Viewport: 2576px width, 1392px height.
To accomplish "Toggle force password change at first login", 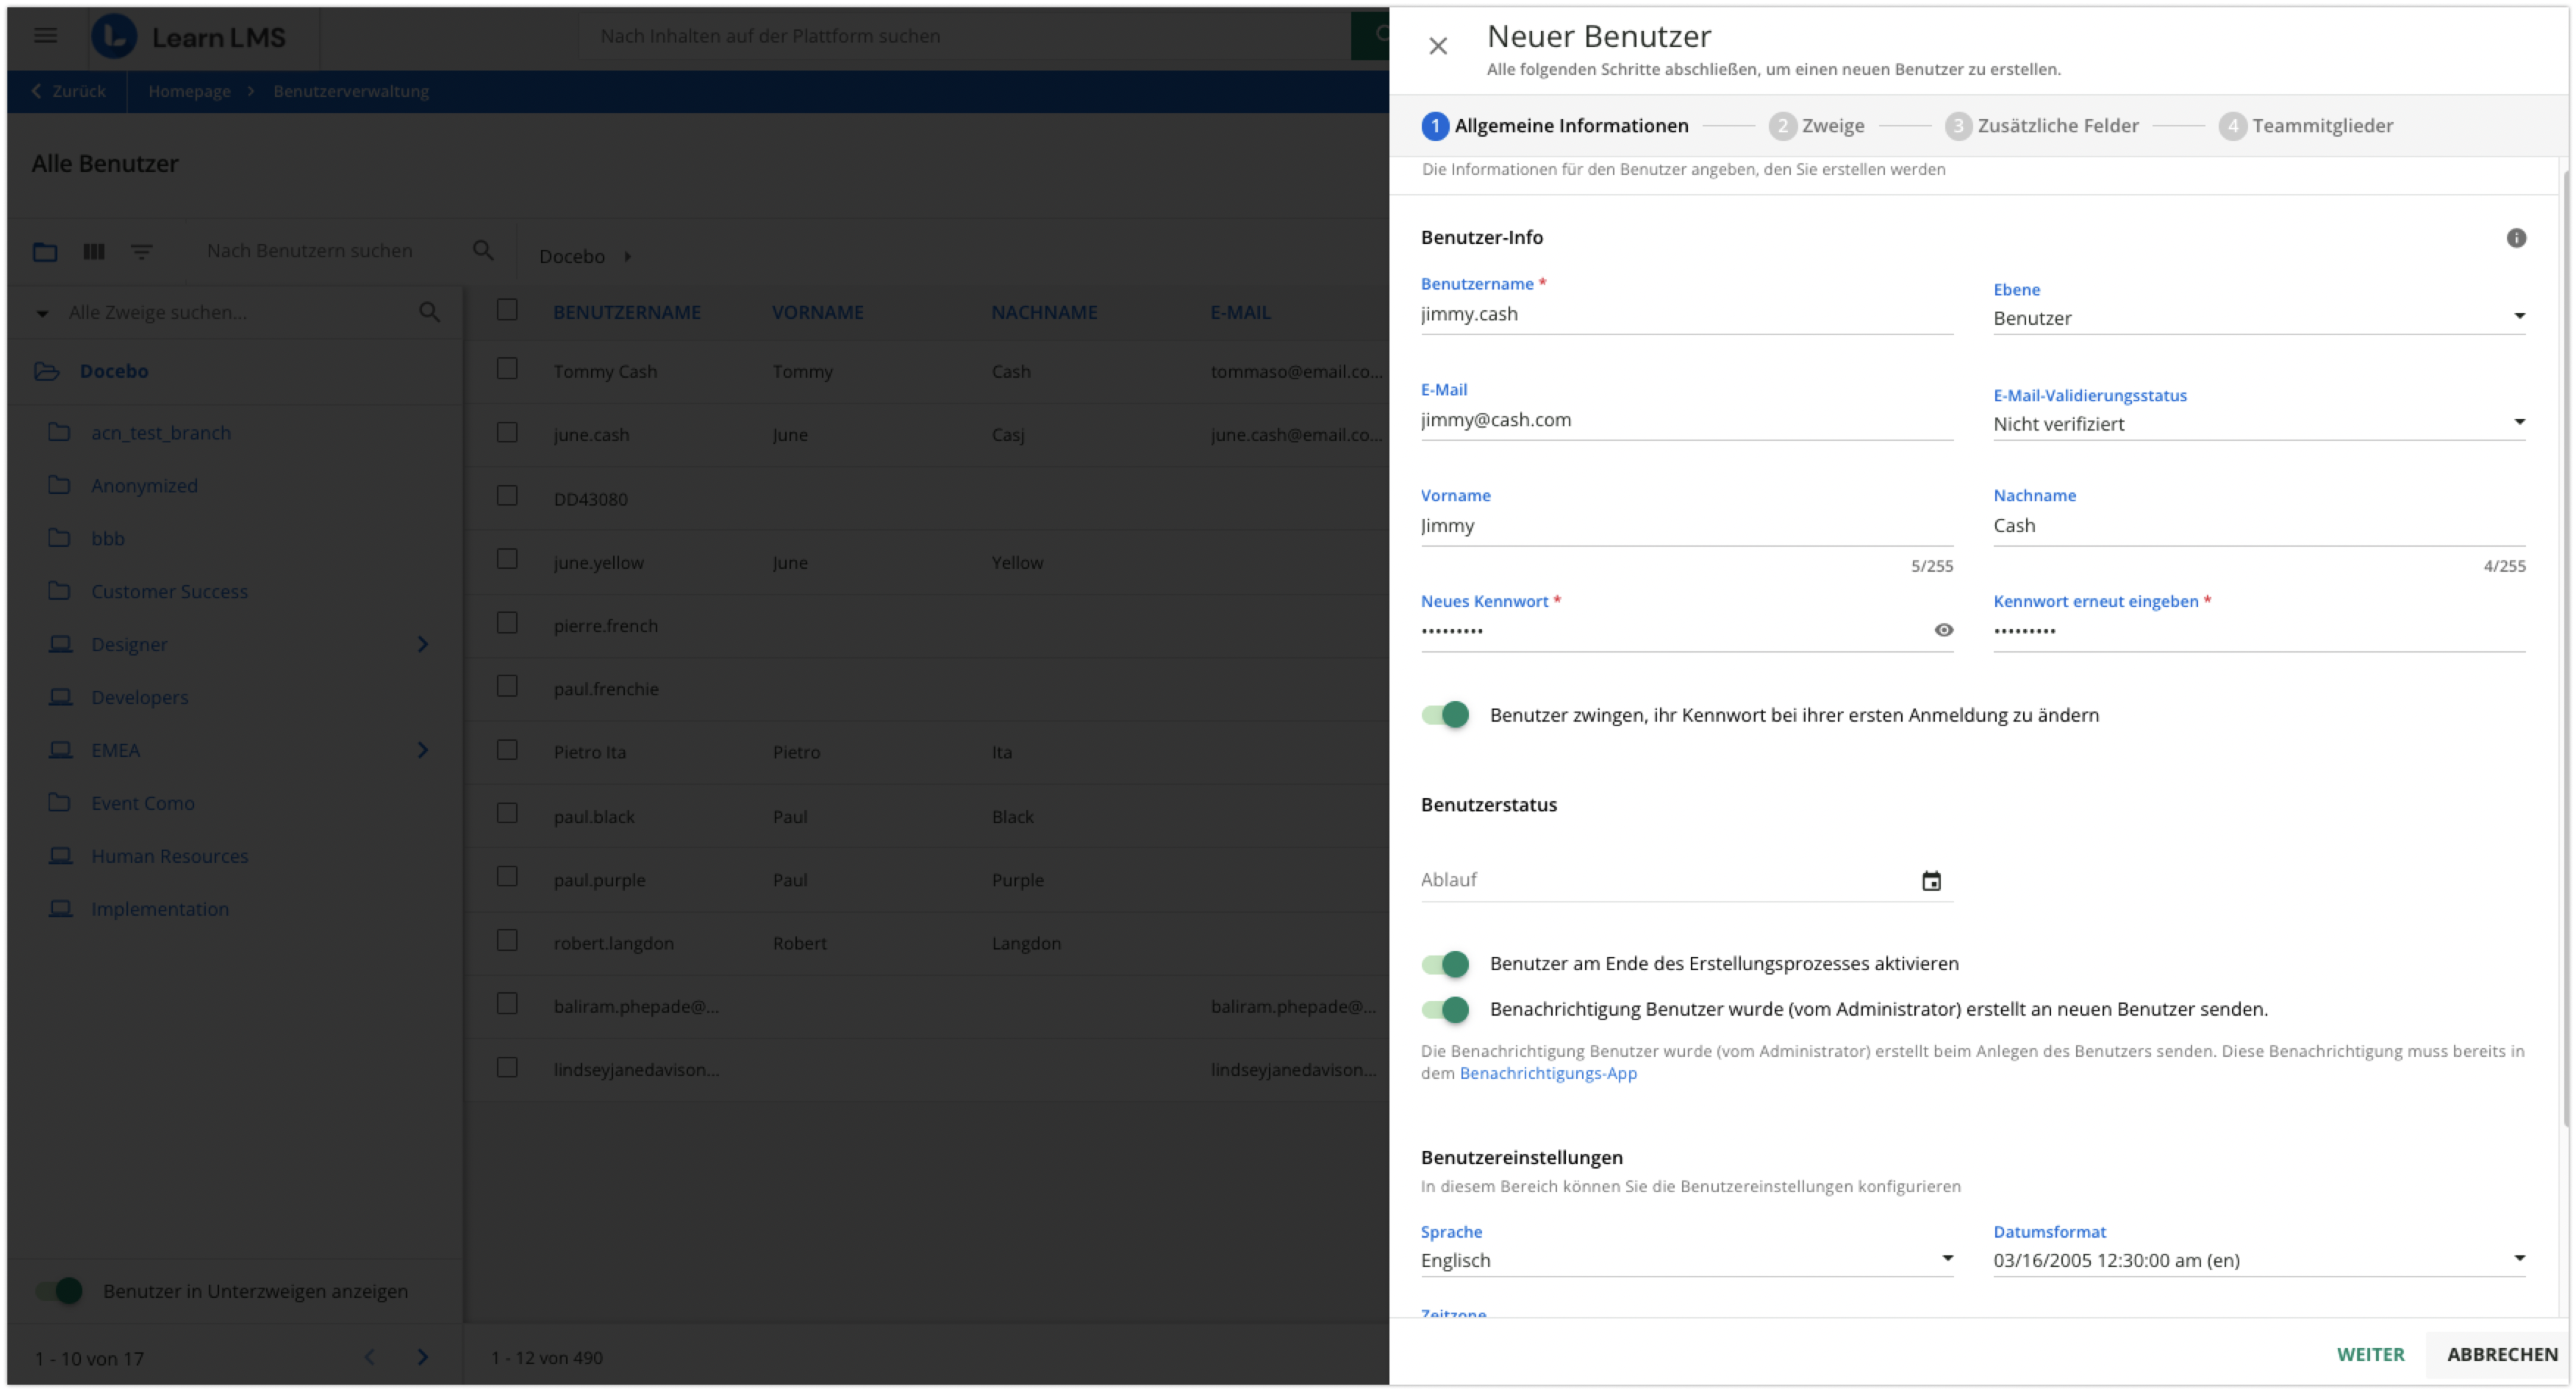I will (1446, 715).
